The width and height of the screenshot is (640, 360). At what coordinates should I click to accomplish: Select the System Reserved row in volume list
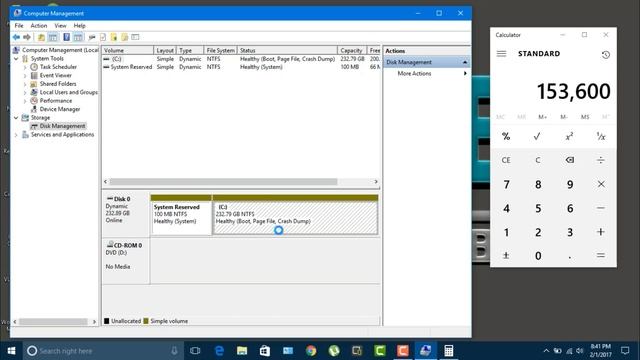(x=241, y=67)
